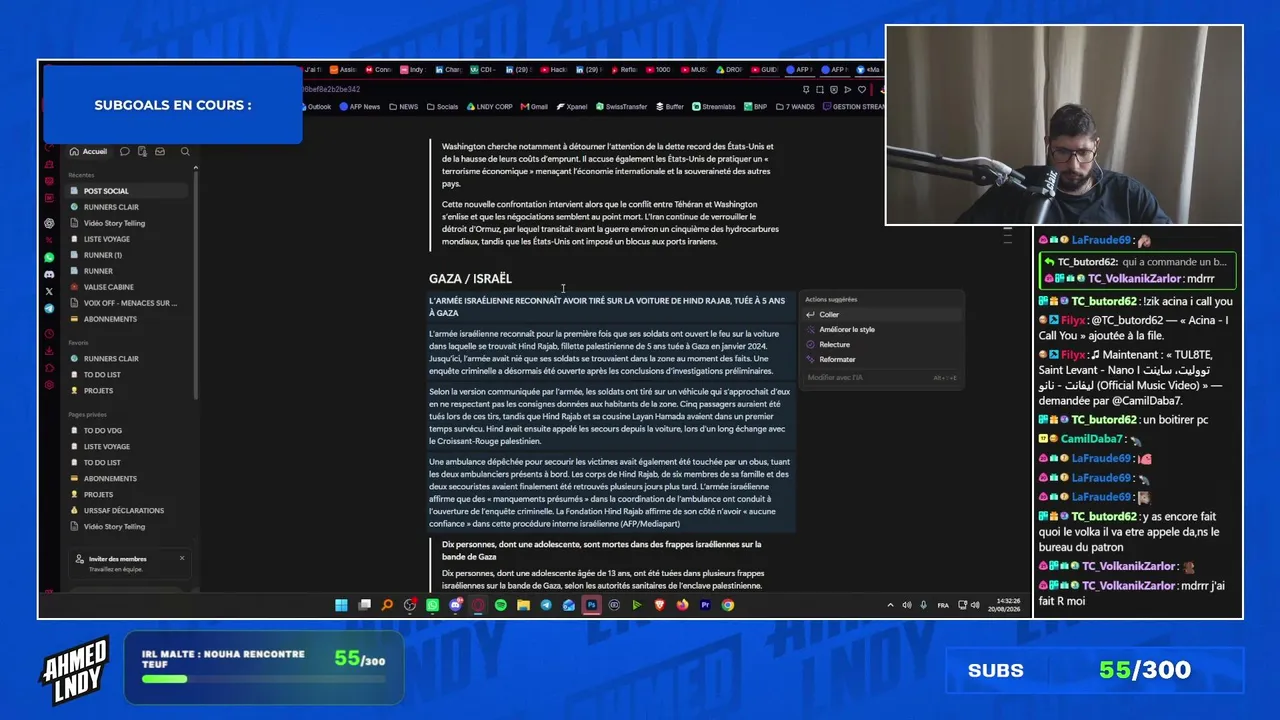Image resolution: width=1280 pixels, height=720 pixels.
Task: Open the LISTE VOYAGE page under Récentes
Action: 128,239
